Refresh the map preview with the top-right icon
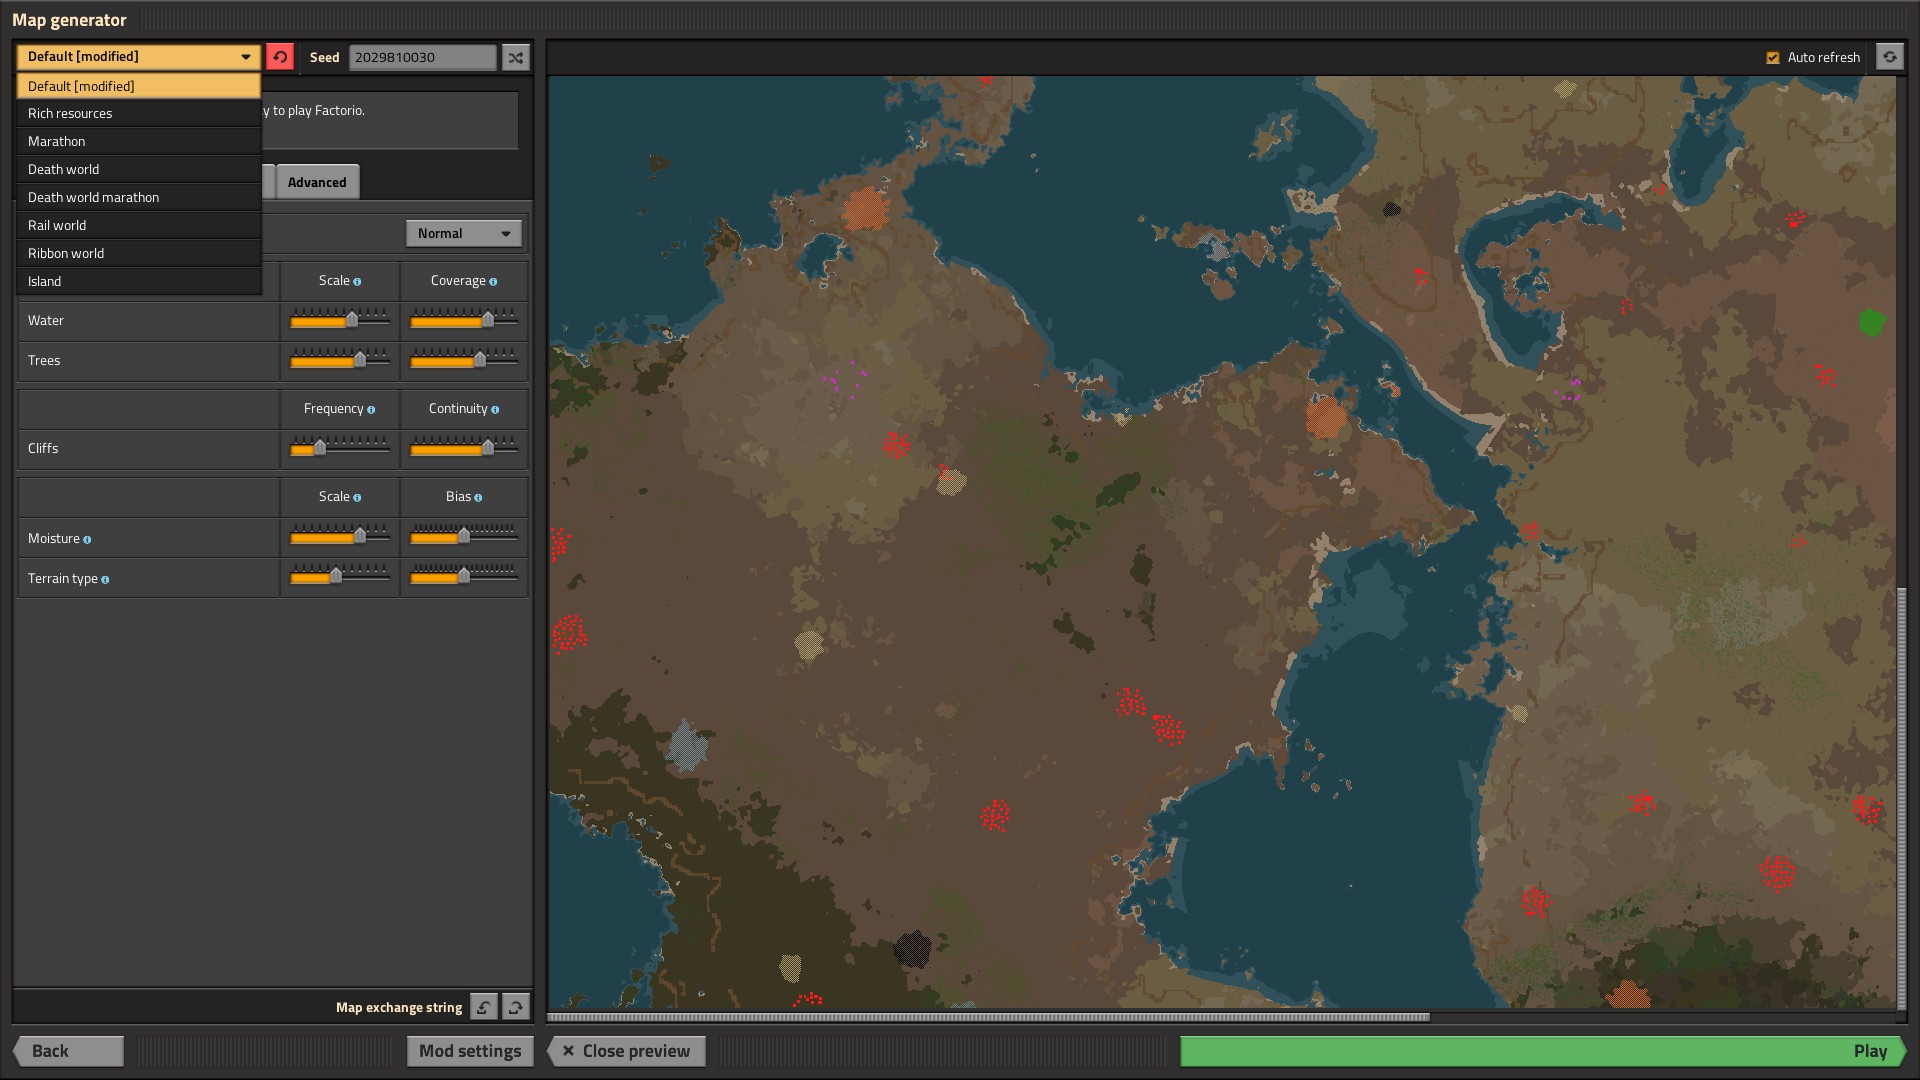Screen dimensions: 1920x1080 [1889, 57]
